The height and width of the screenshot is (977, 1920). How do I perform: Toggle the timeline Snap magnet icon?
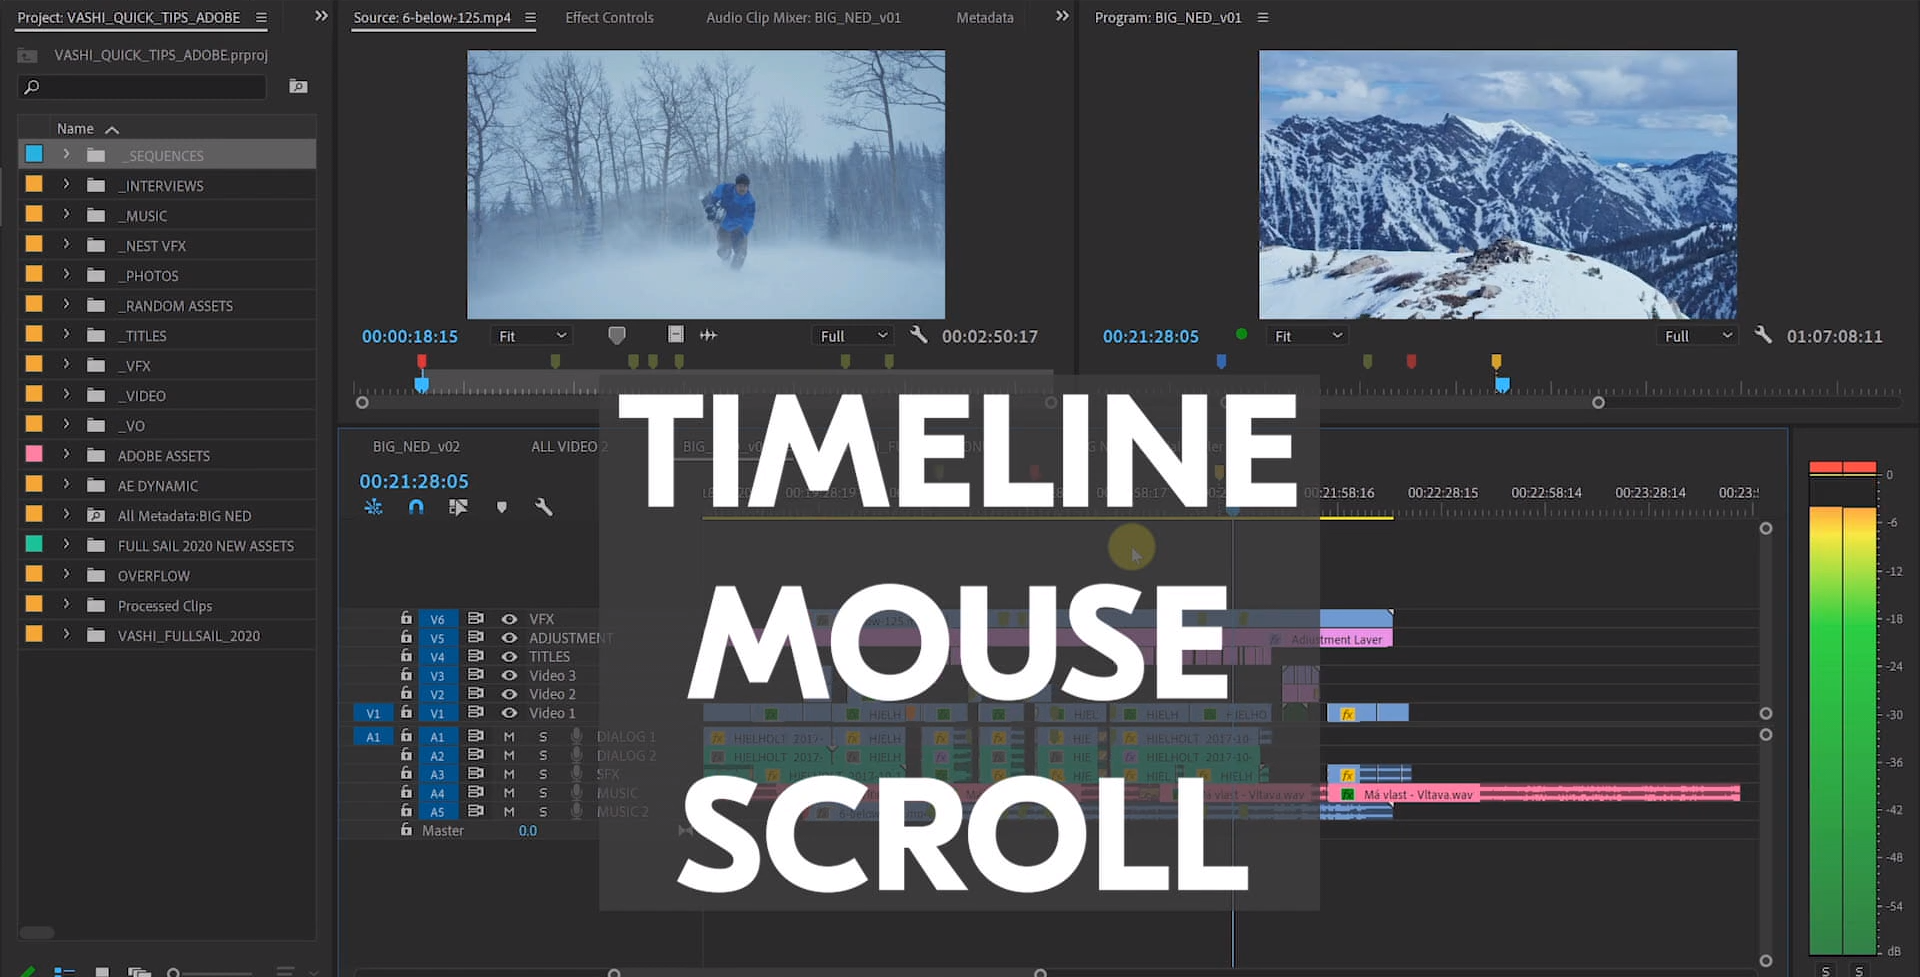coord(416,507)
